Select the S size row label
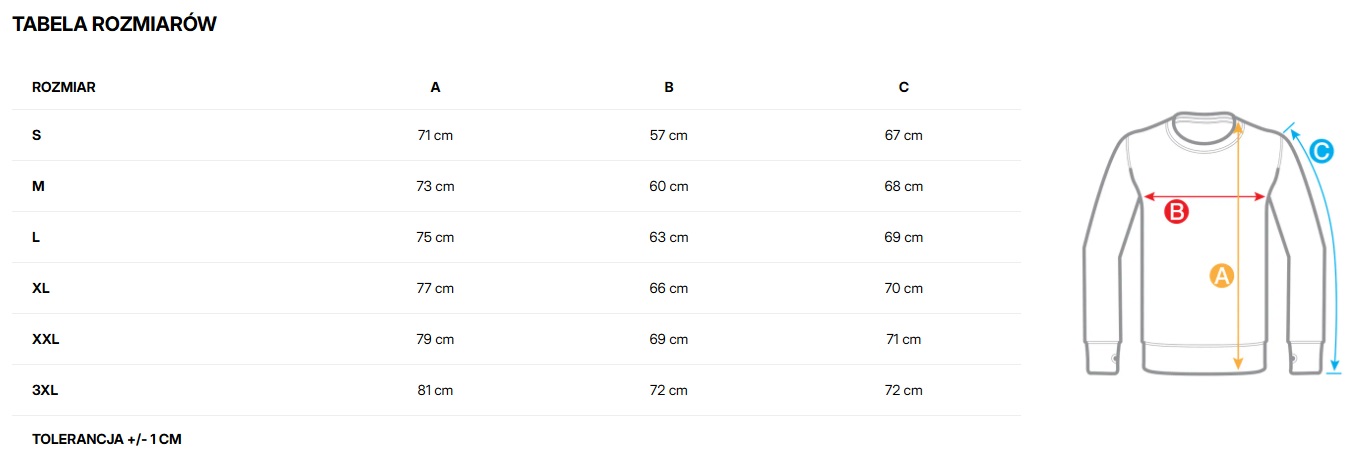 tap(37, 135)
